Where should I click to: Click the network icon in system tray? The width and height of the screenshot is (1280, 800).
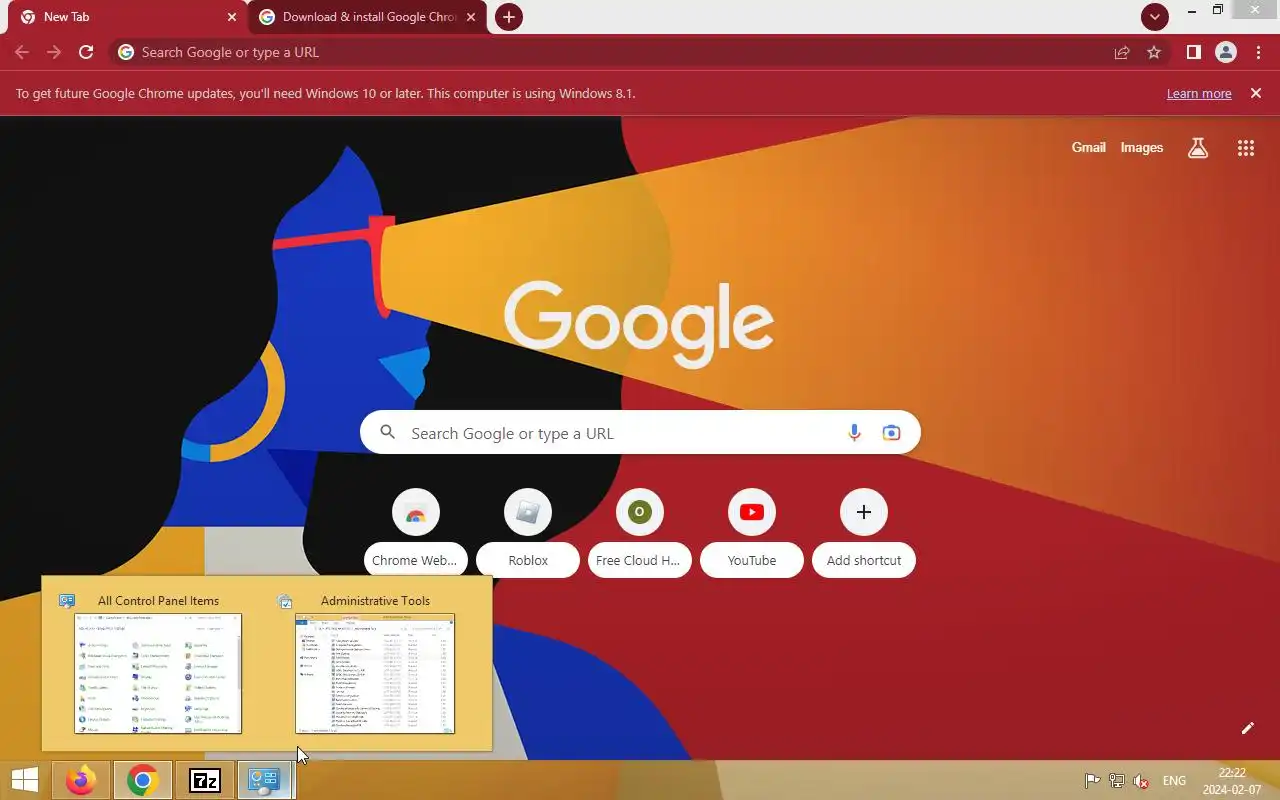1116,781
